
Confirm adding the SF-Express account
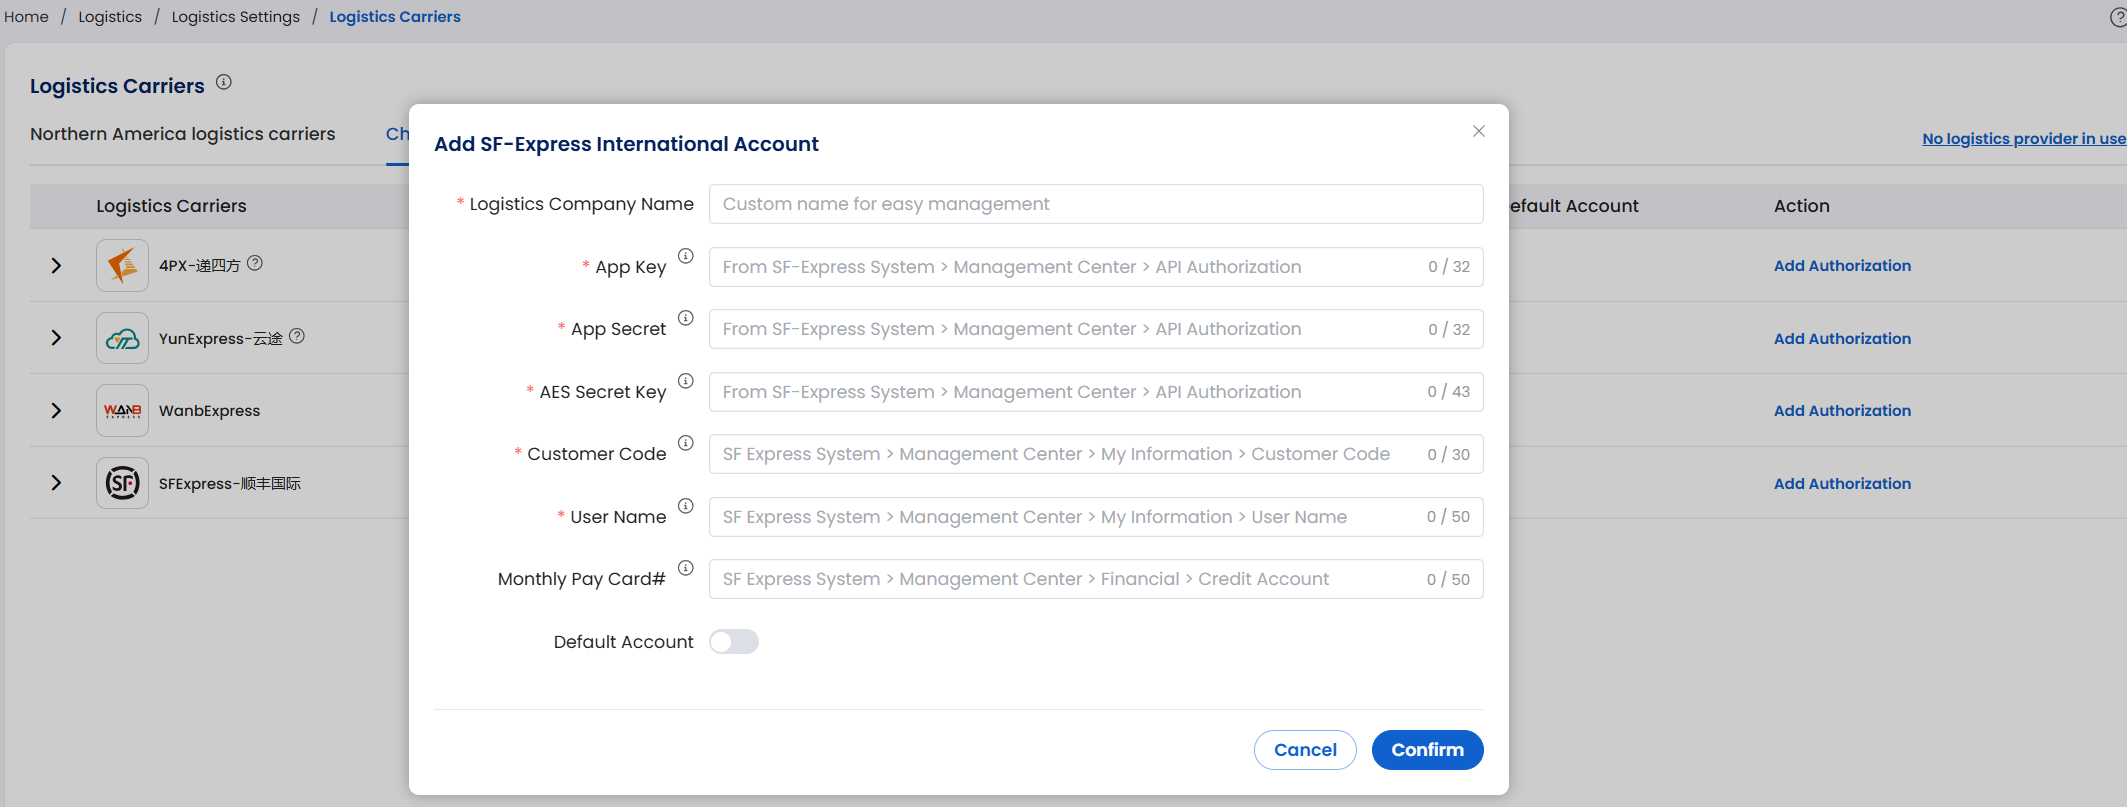coord(1426,750)
